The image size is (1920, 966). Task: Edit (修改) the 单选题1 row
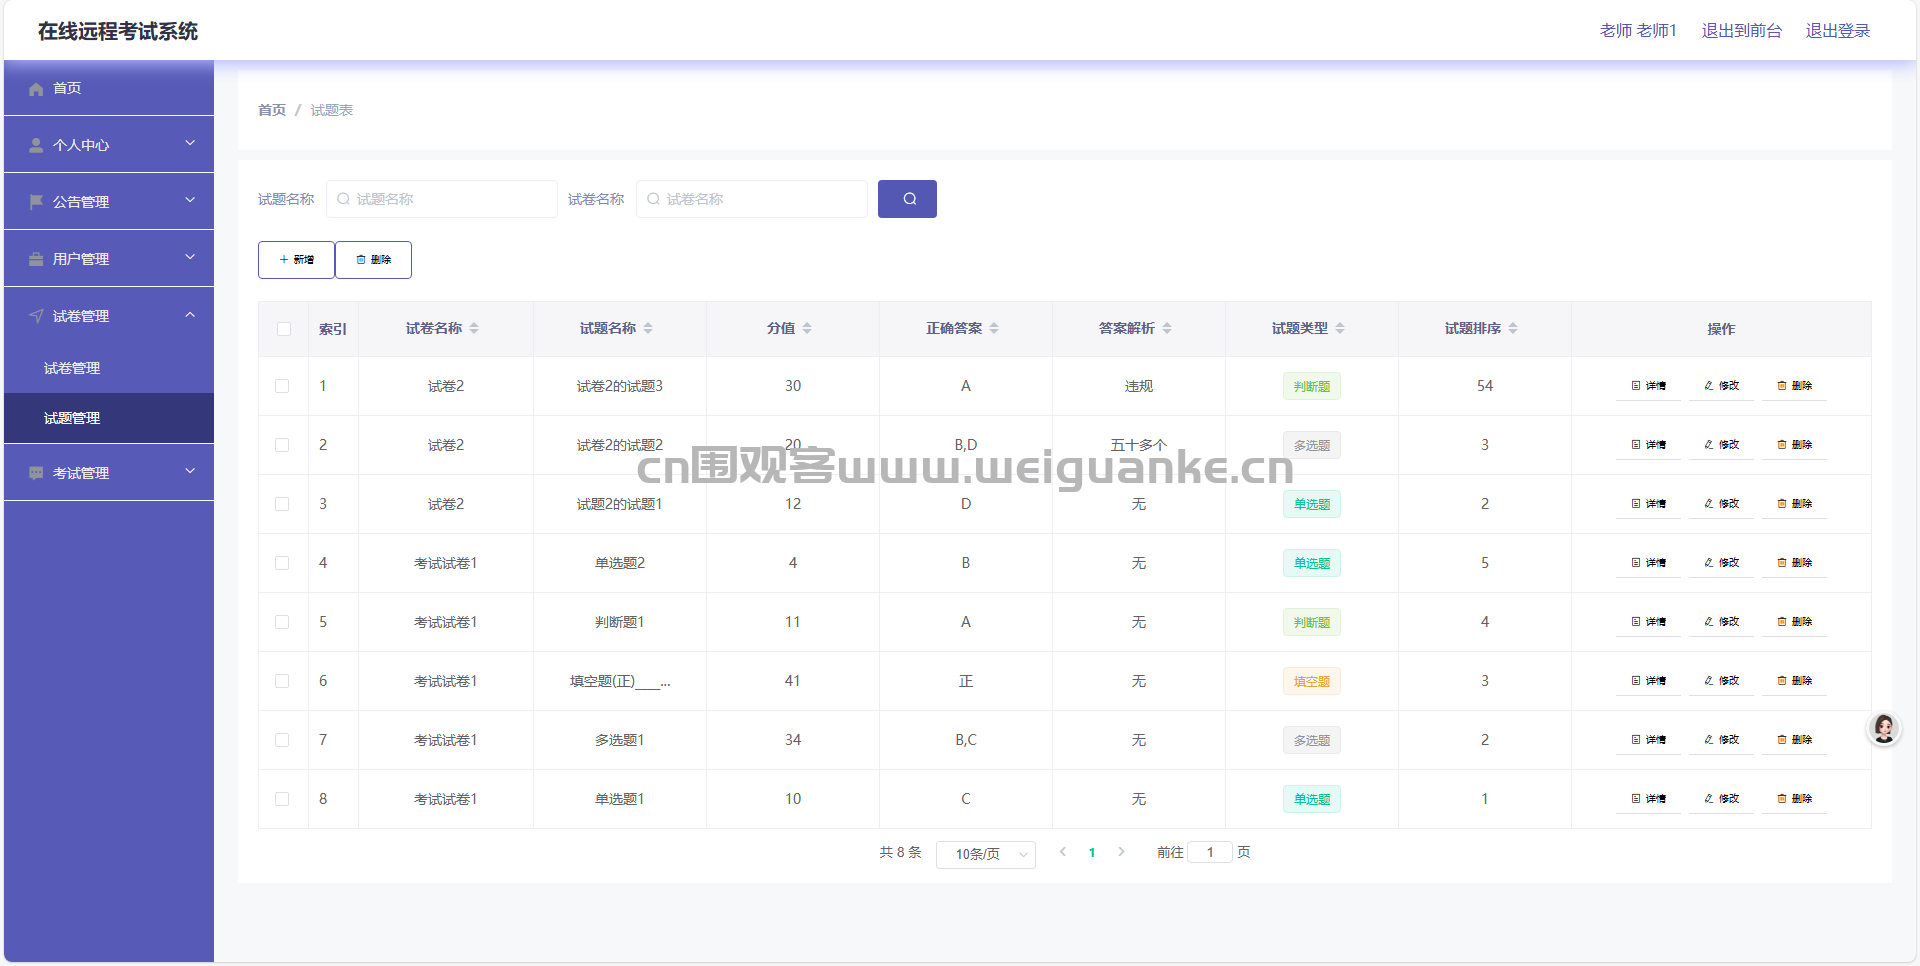[1721, 799]
